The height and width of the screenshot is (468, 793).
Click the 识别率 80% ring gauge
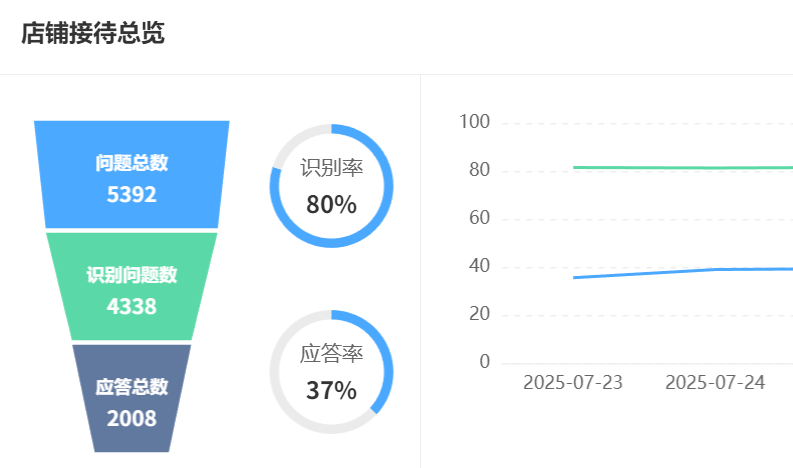(x=331, y=186)
